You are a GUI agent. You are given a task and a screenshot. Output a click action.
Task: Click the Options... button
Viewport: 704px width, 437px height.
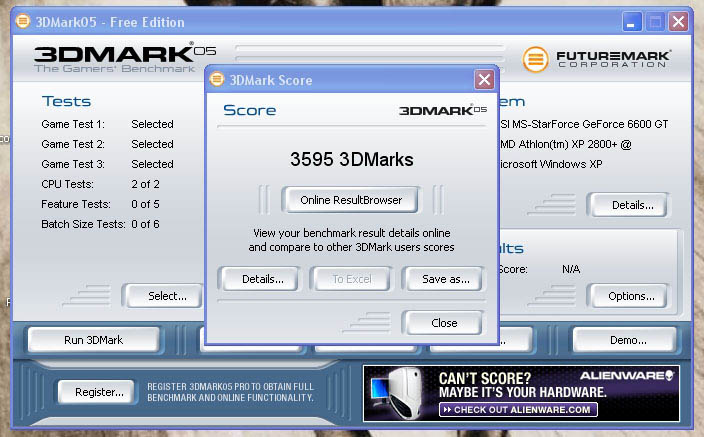tap(629, 296)
